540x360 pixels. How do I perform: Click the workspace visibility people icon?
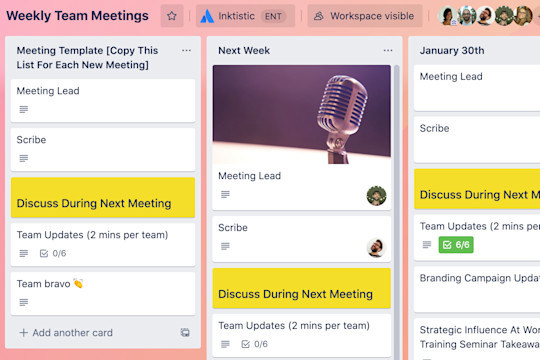319,16
